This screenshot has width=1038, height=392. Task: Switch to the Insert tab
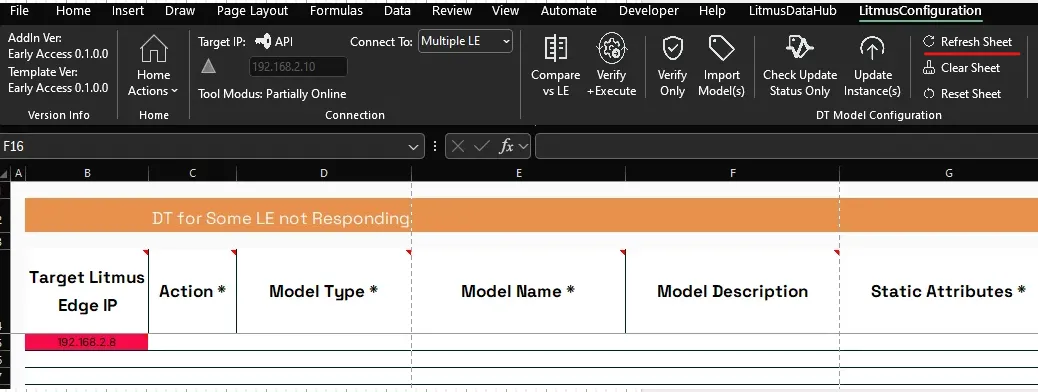[x=128, y=11]
